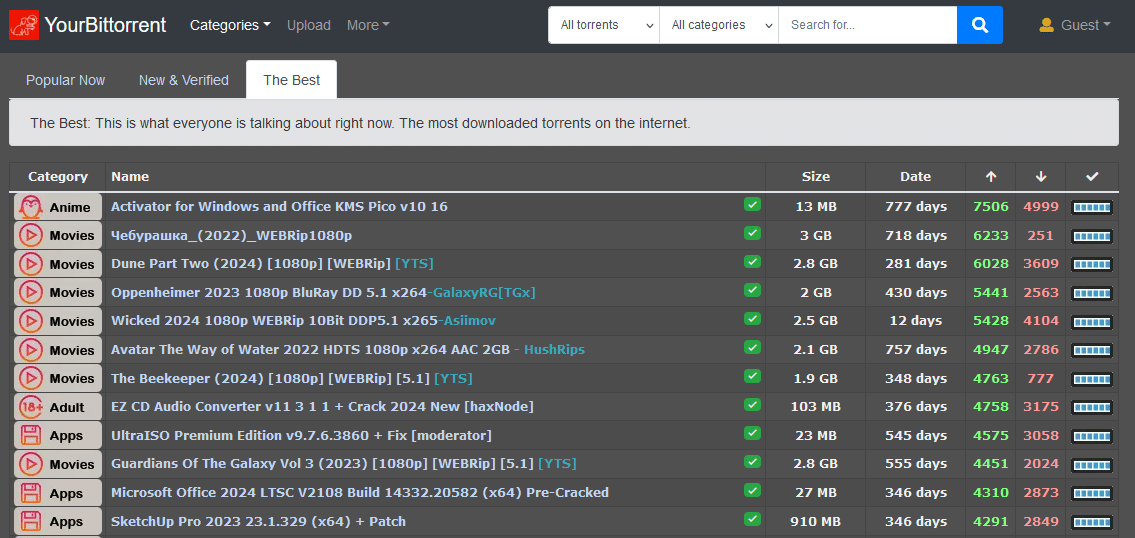Open Activator for Windows and Office KMS Pico torrent
This screenshot has width=1135, height=538.
click(x=279, y=206)
